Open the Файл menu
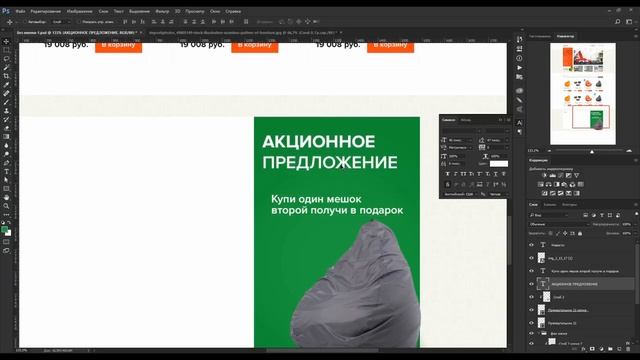The height and width of the screenshot is (360, 640). click(20, 11)
